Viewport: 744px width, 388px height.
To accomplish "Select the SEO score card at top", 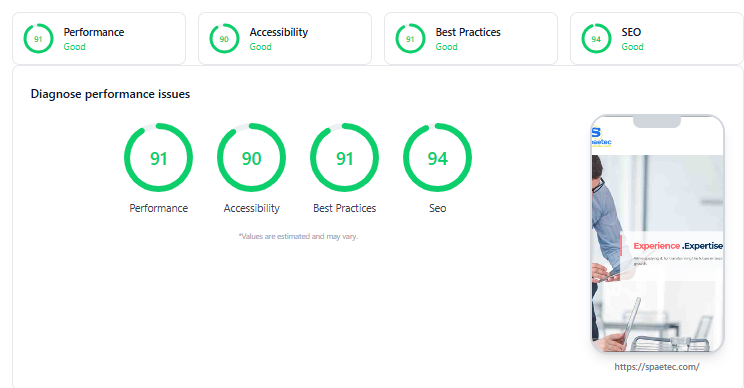I will point(657,38).
